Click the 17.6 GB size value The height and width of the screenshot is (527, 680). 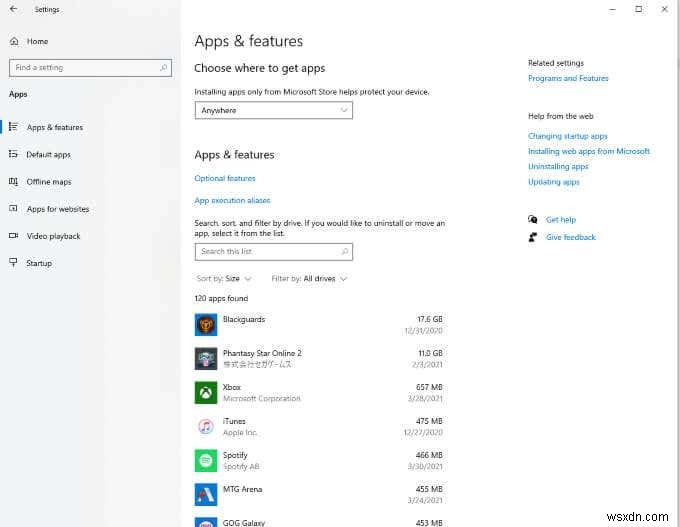point(430,319)
